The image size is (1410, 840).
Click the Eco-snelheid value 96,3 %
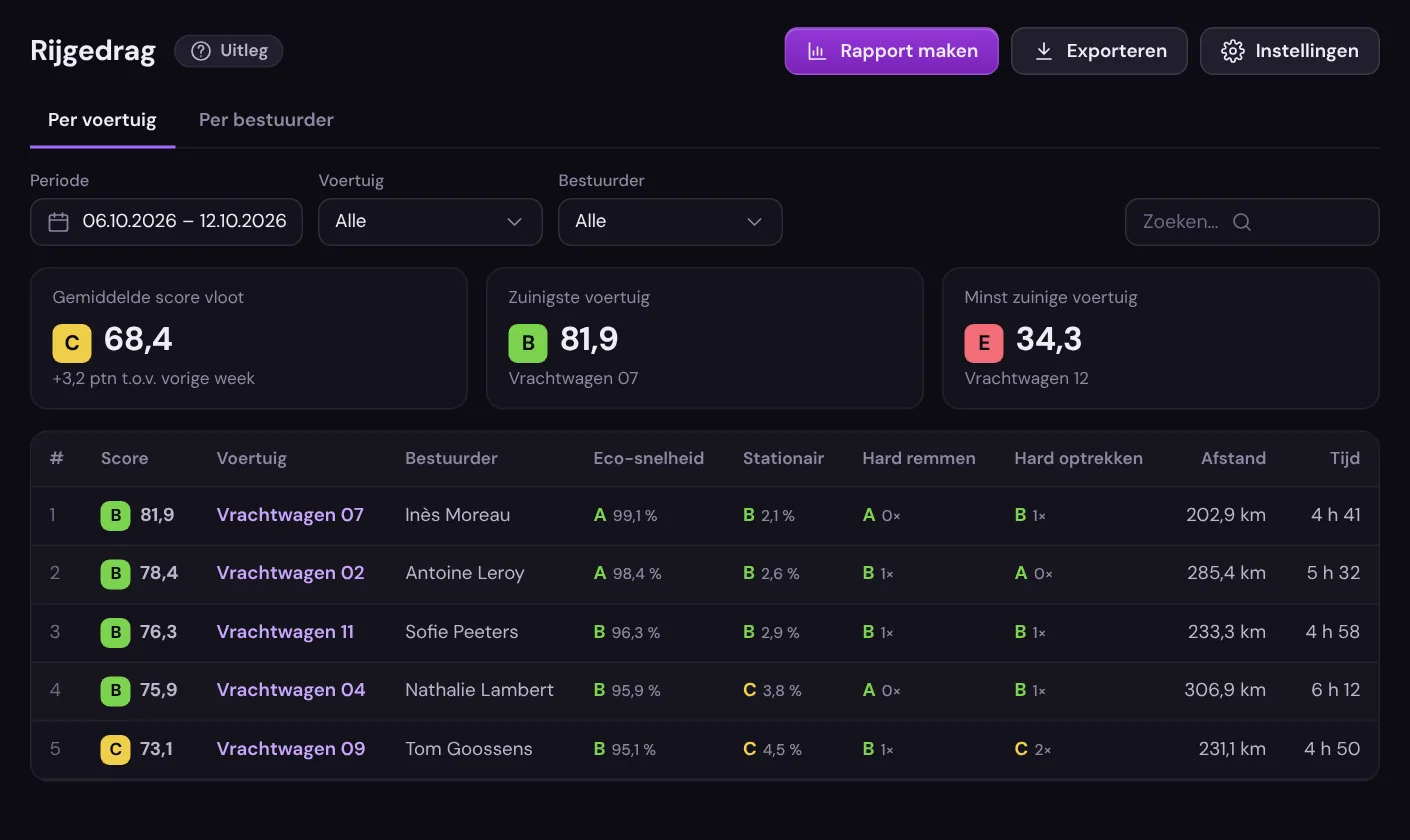point(635,633)
